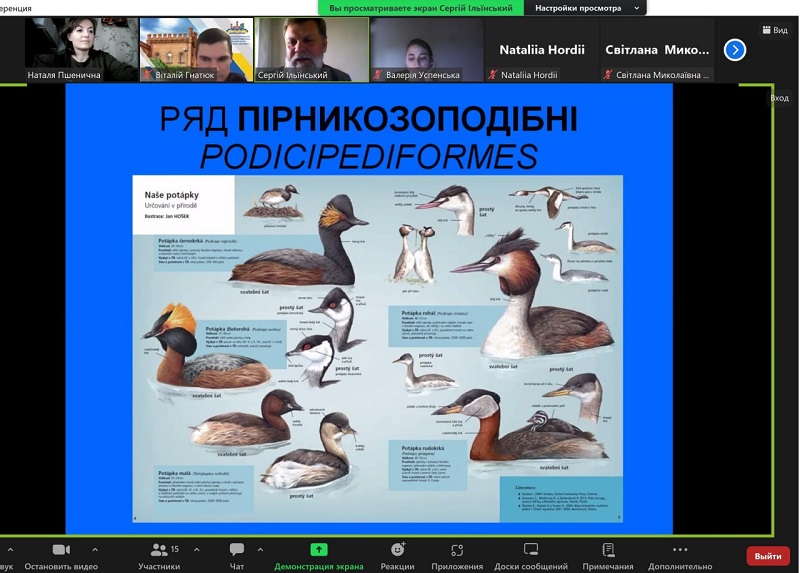Screen dimensions: 800x573
Task: Open Настройки просмотра dropdown
Action: coord(587,8)
